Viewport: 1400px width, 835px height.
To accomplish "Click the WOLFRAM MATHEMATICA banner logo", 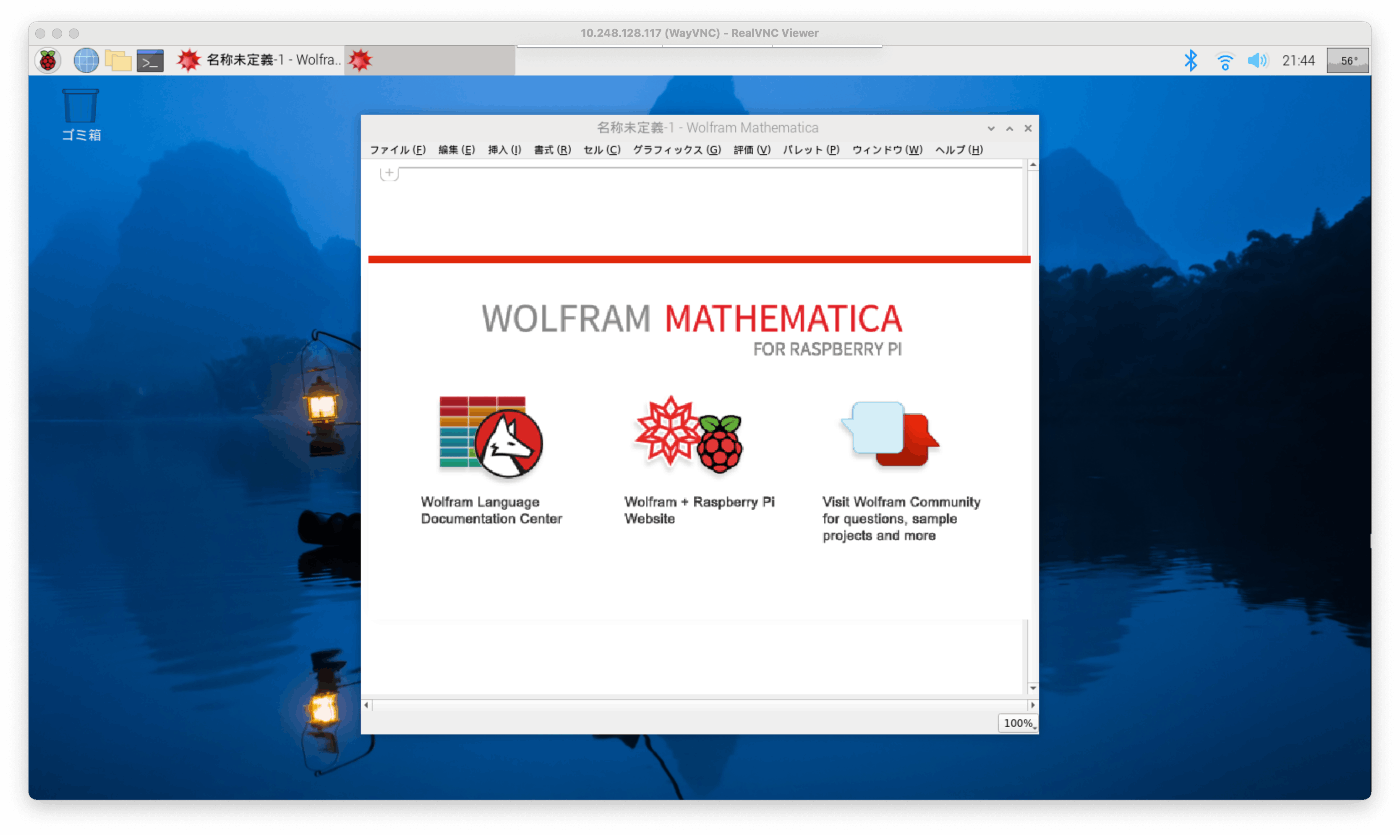I will pos(692,328).
